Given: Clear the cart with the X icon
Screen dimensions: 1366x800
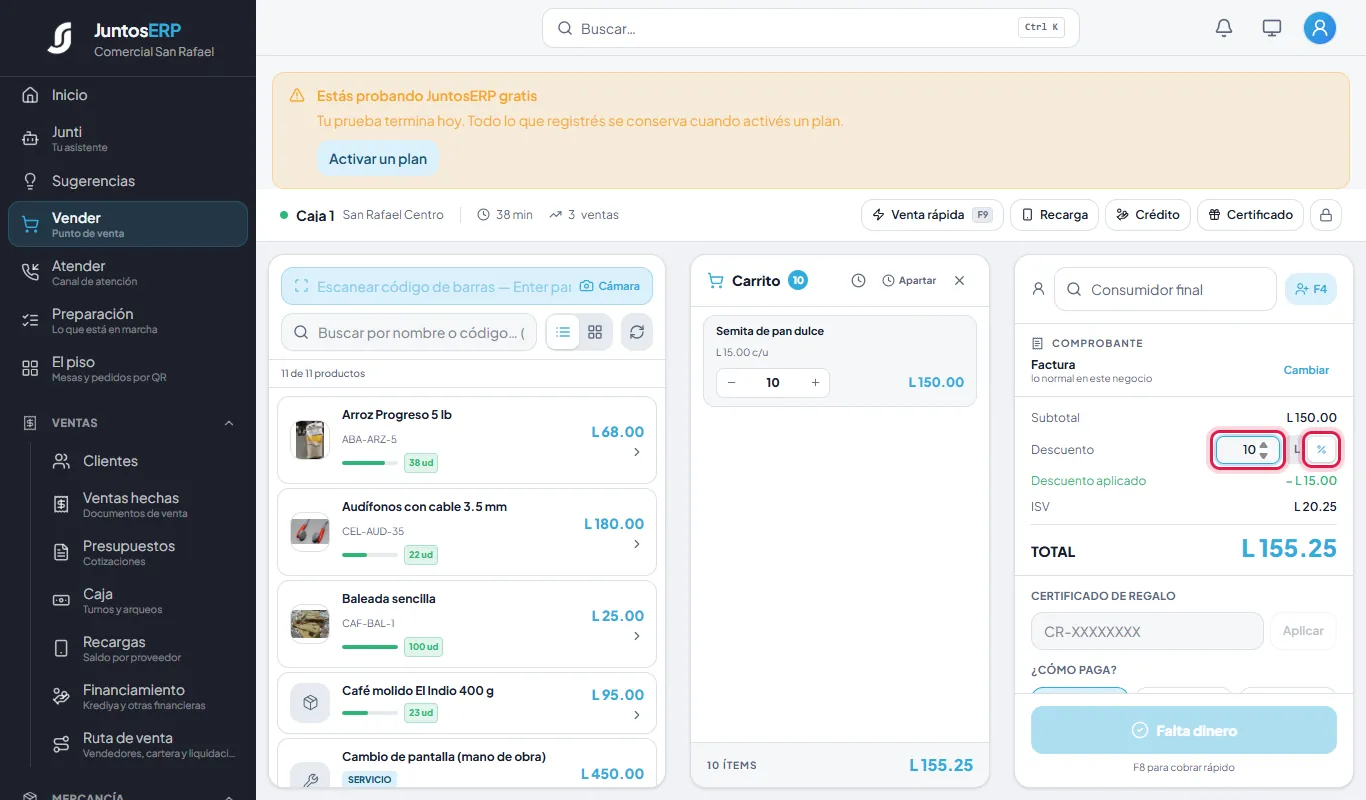Looking at the screenshot, I should coord(960,281).
